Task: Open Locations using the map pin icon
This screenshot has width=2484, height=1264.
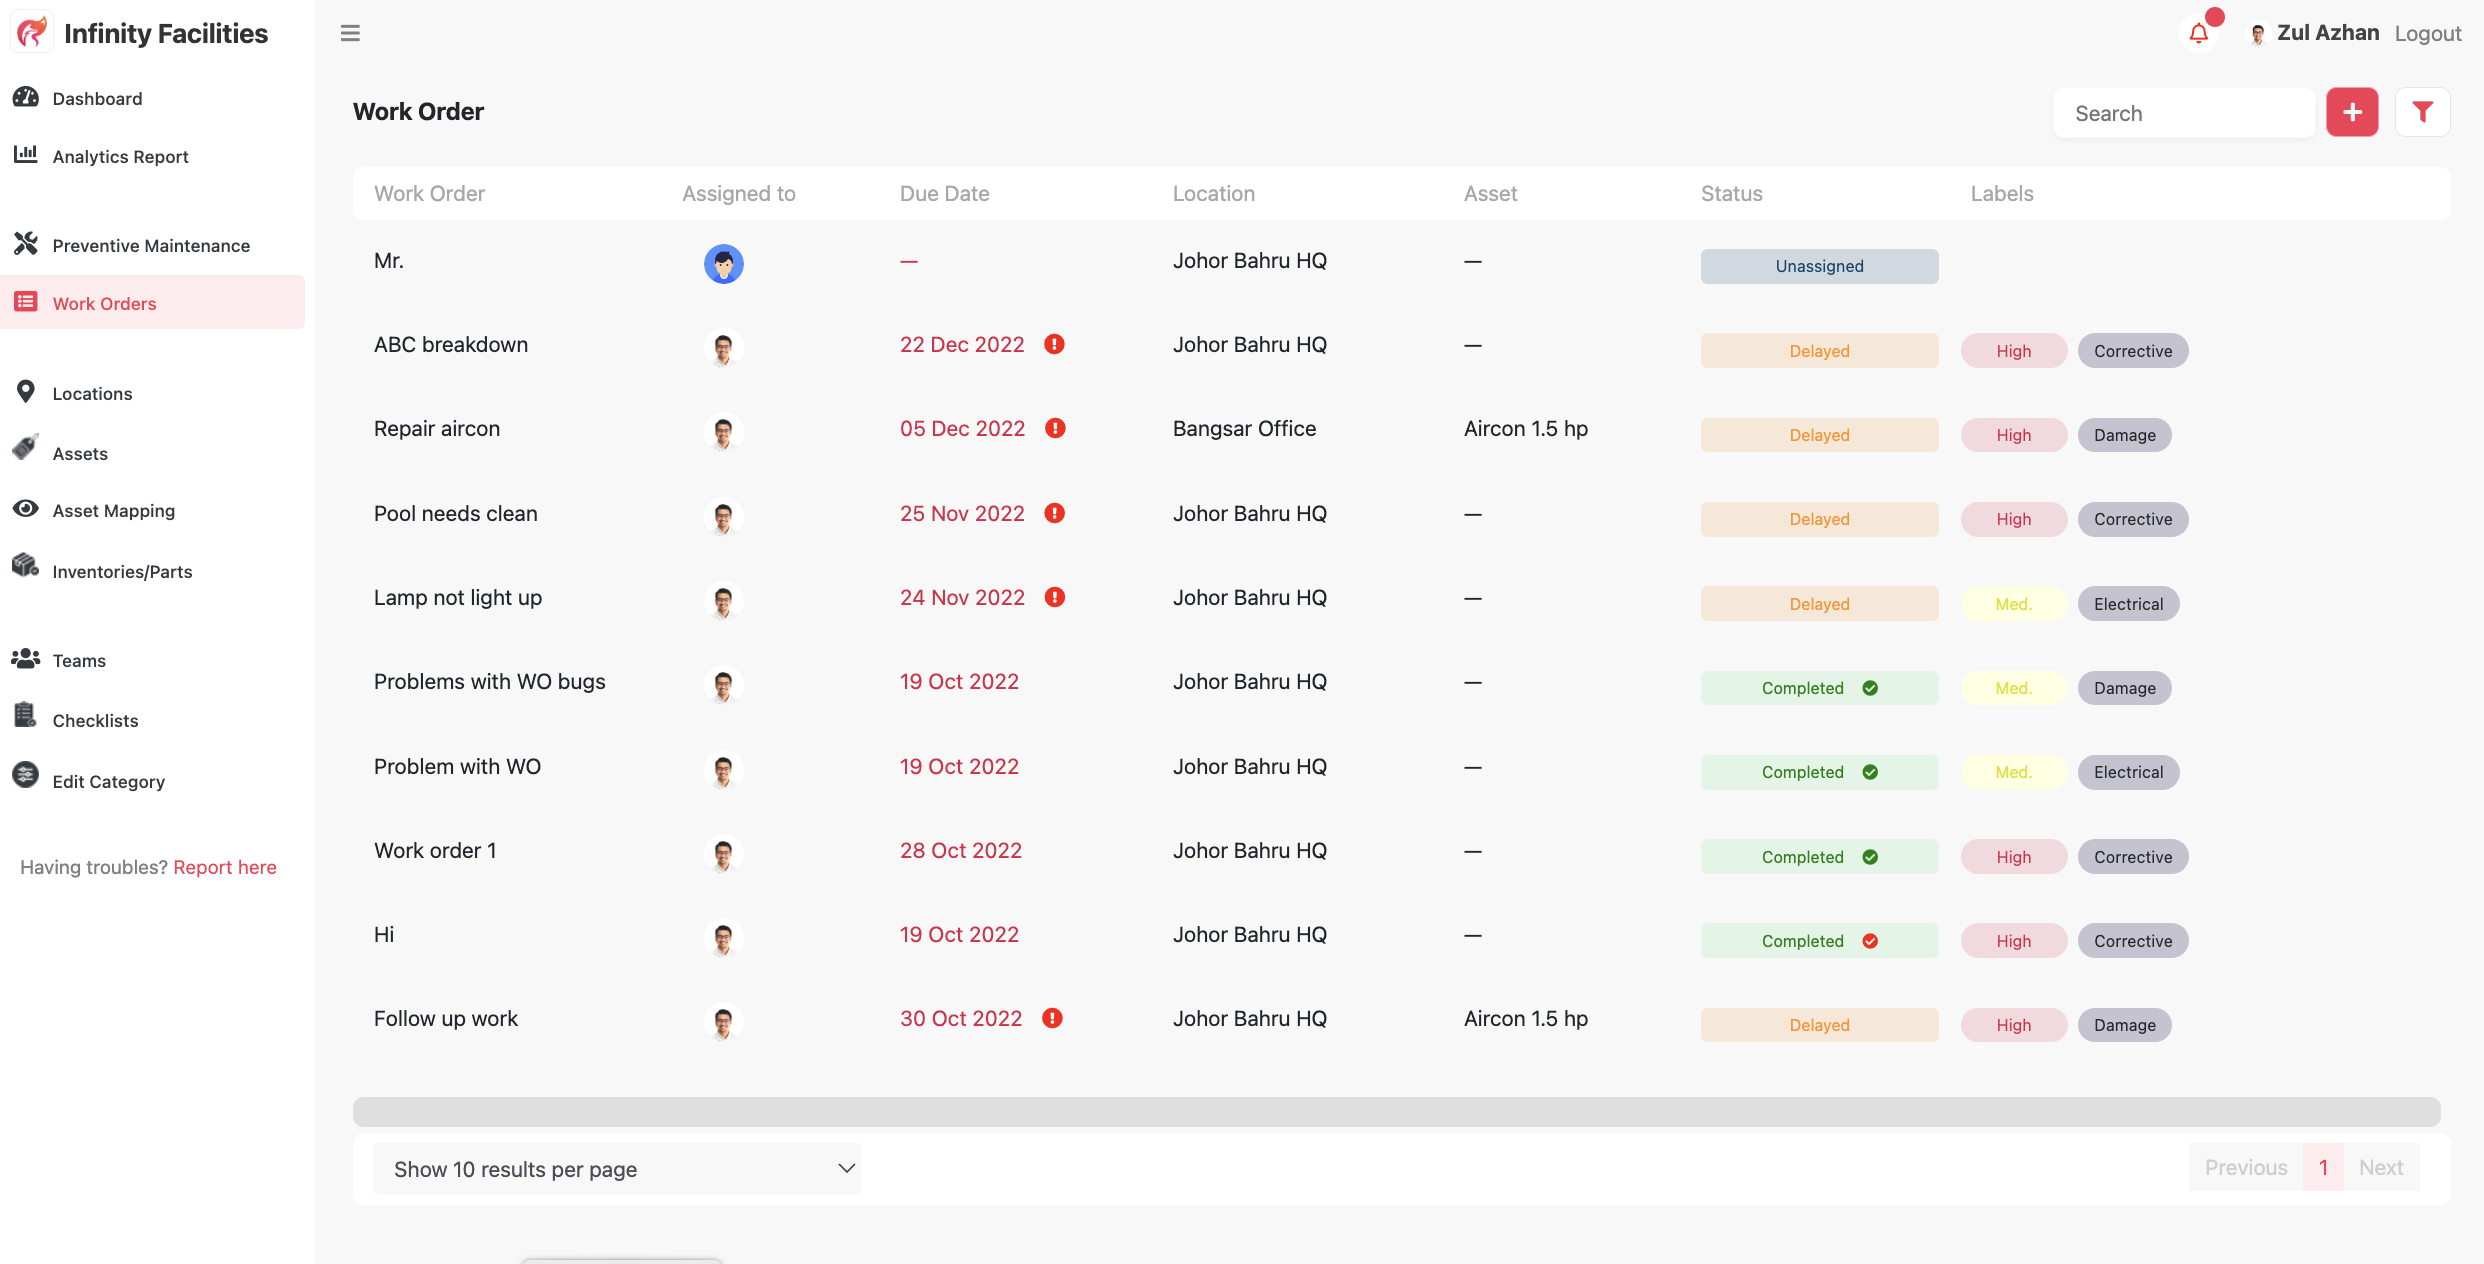Action: tap(27, 391)
